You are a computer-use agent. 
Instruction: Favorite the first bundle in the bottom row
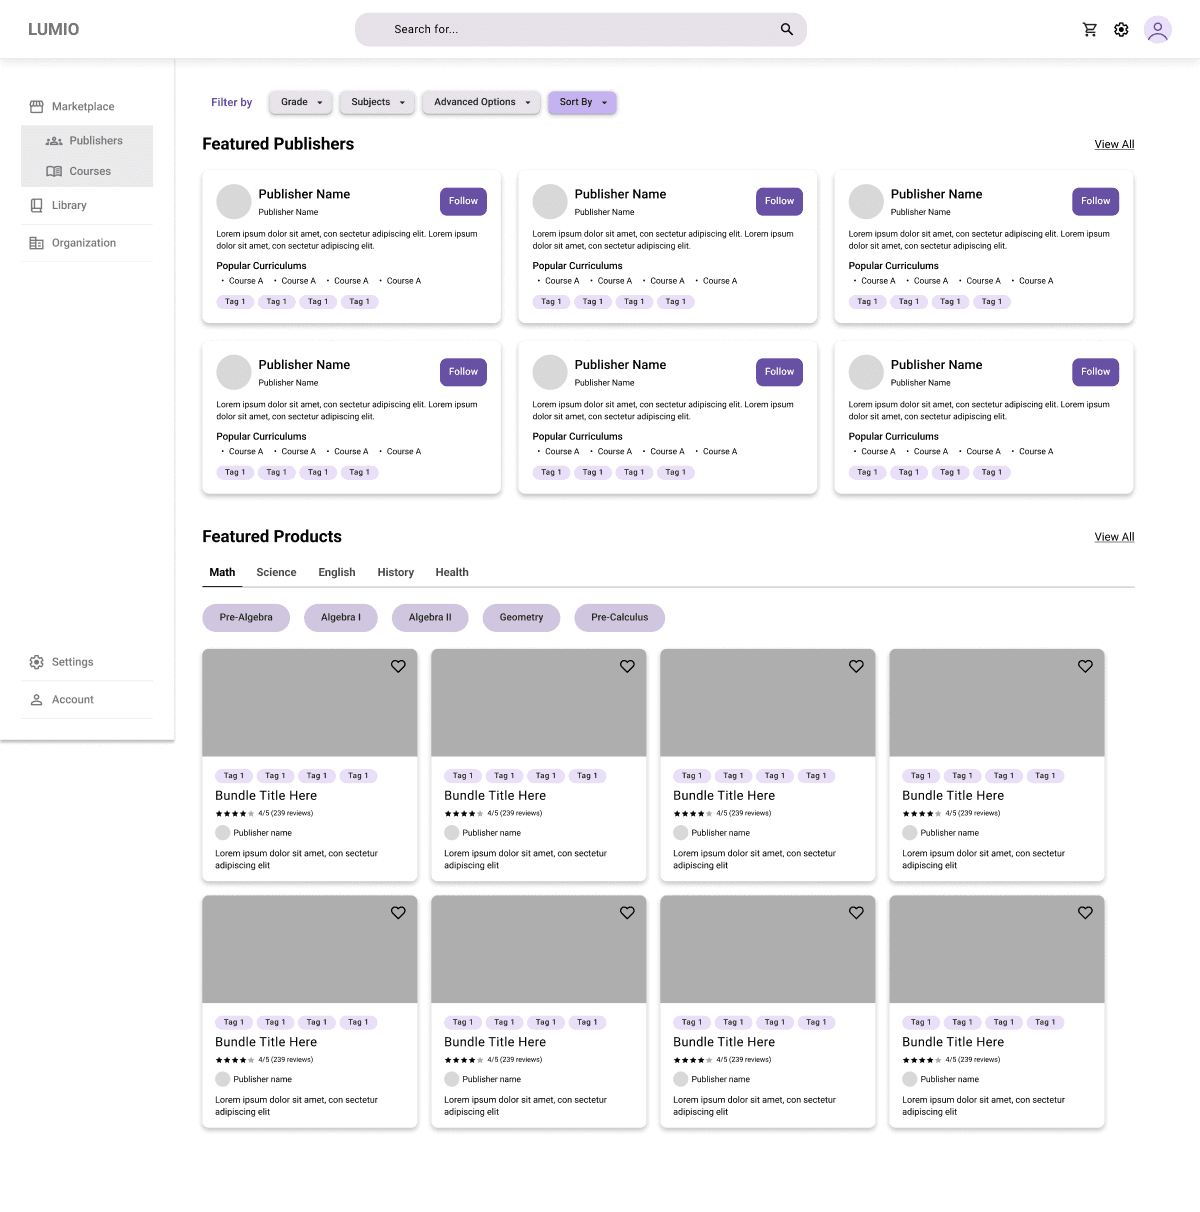[x=398, y=913]
